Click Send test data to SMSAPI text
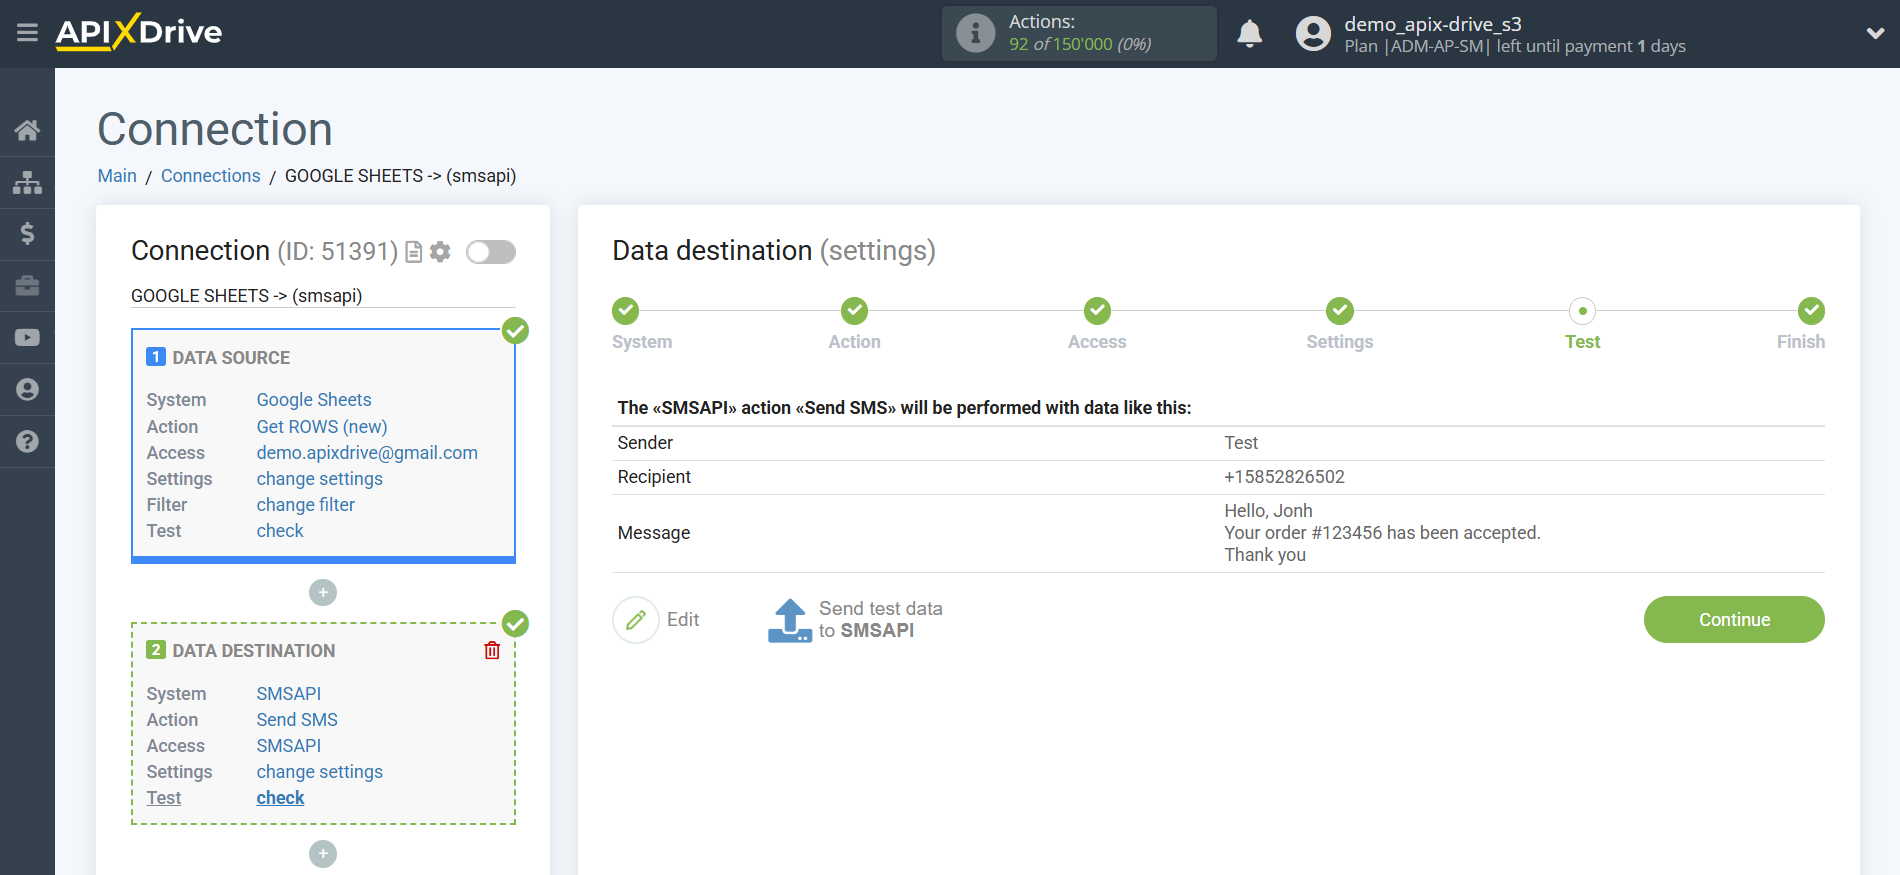 880,620
